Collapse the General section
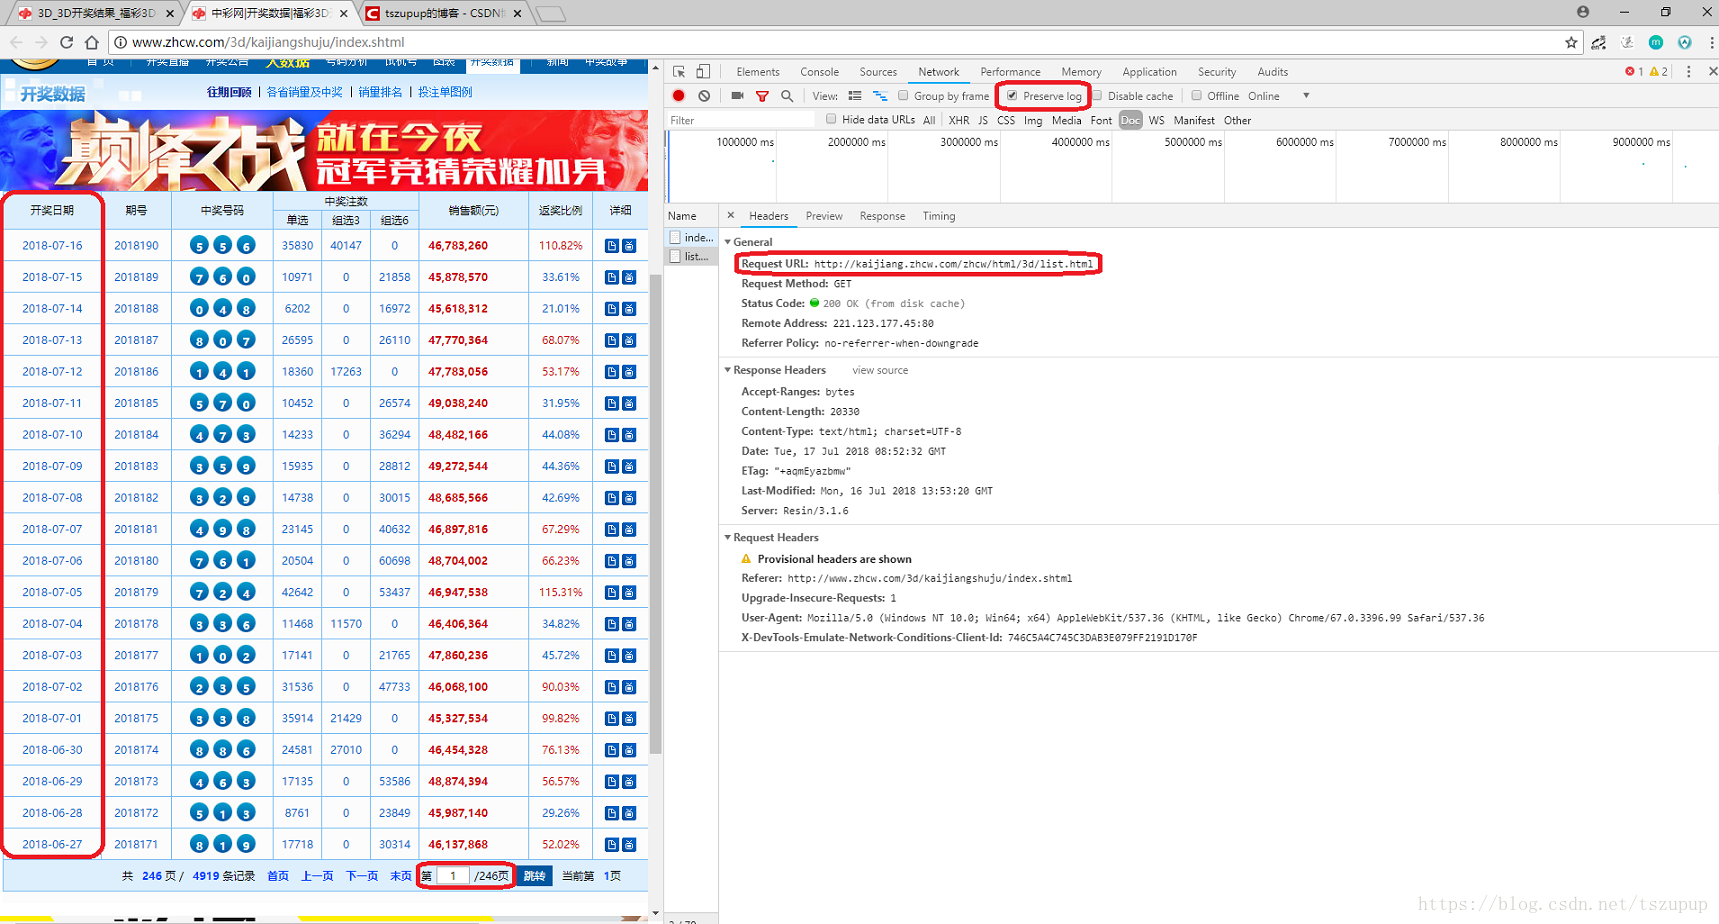This screenshot has height=924, width=1719. (728, 242)
